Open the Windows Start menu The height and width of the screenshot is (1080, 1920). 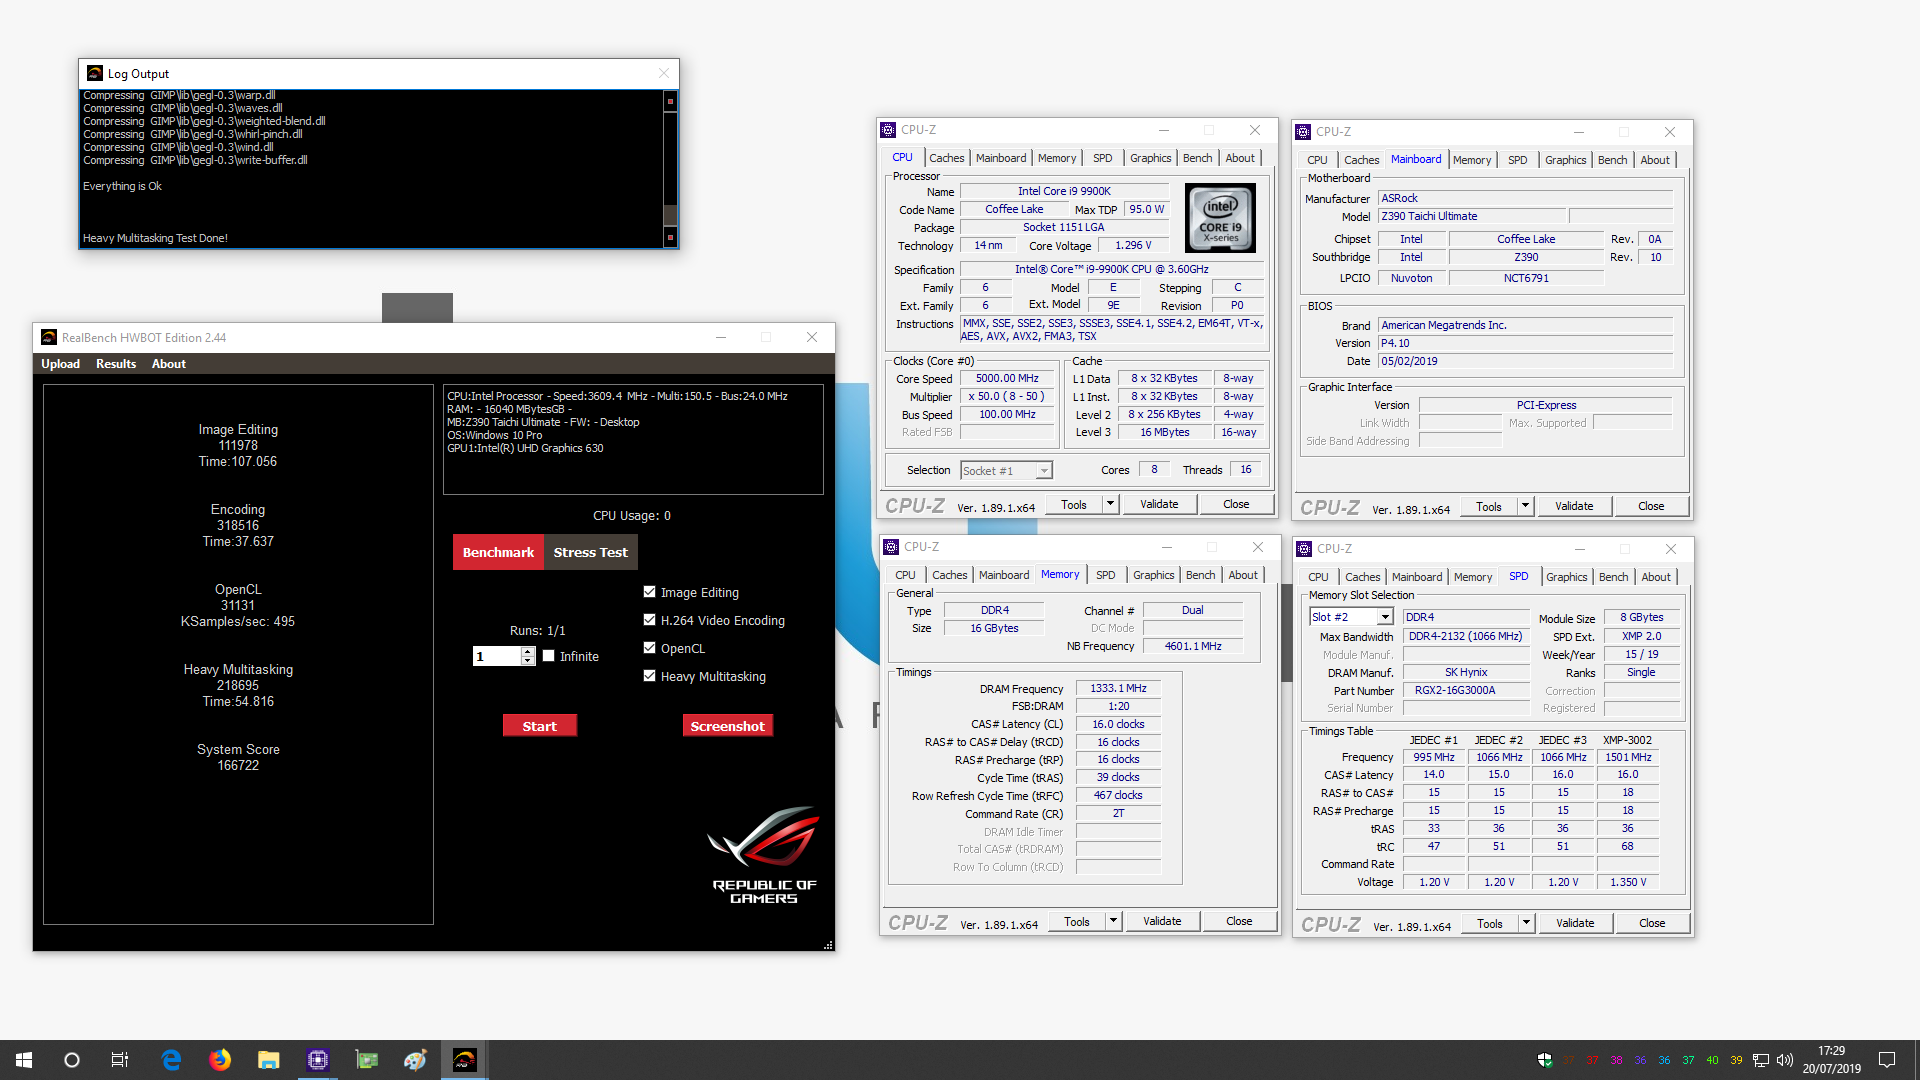(x=24, y=1060)
